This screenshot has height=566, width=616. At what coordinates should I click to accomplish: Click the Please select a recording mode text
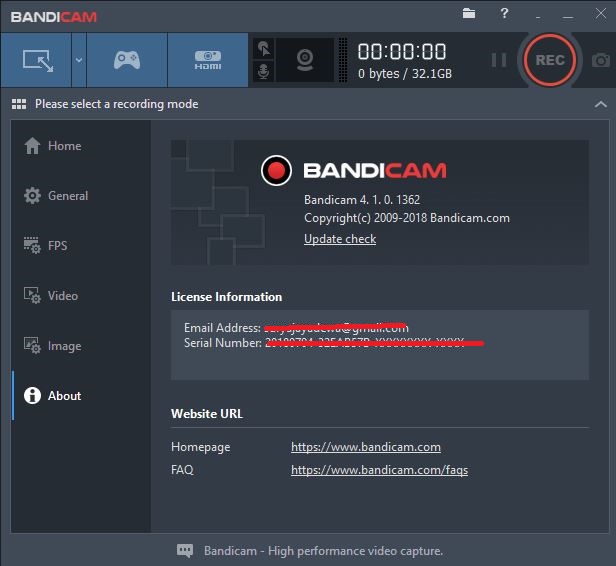click(x=117, y=104)
